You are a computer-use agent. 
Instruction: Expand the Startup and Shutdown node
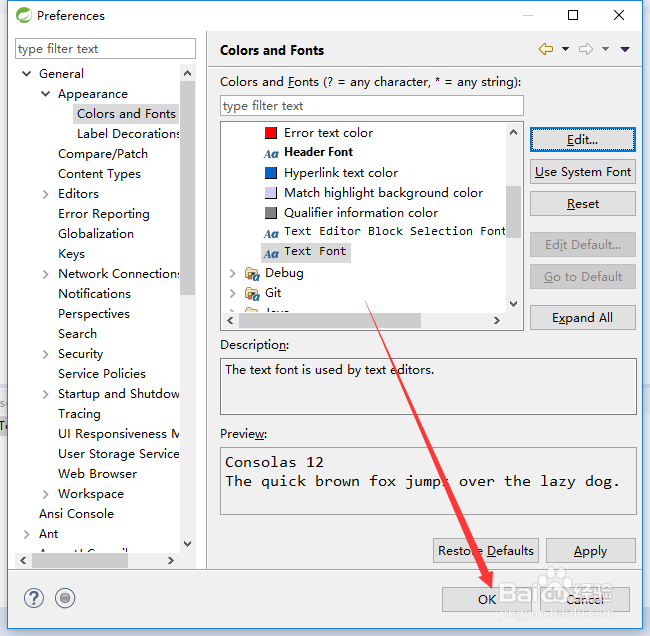click(x=46, y=394)
